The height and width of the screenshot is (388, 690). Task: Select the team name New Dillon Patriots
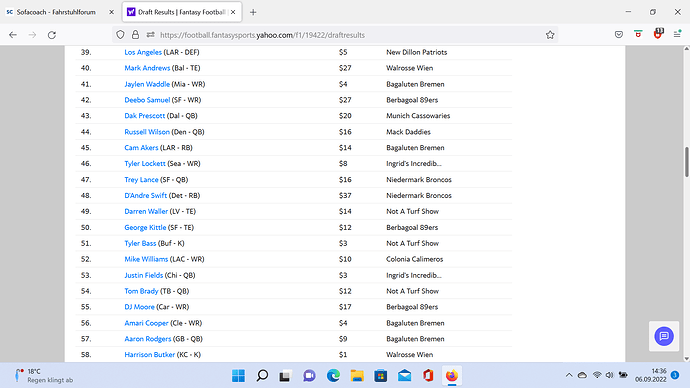417,52
